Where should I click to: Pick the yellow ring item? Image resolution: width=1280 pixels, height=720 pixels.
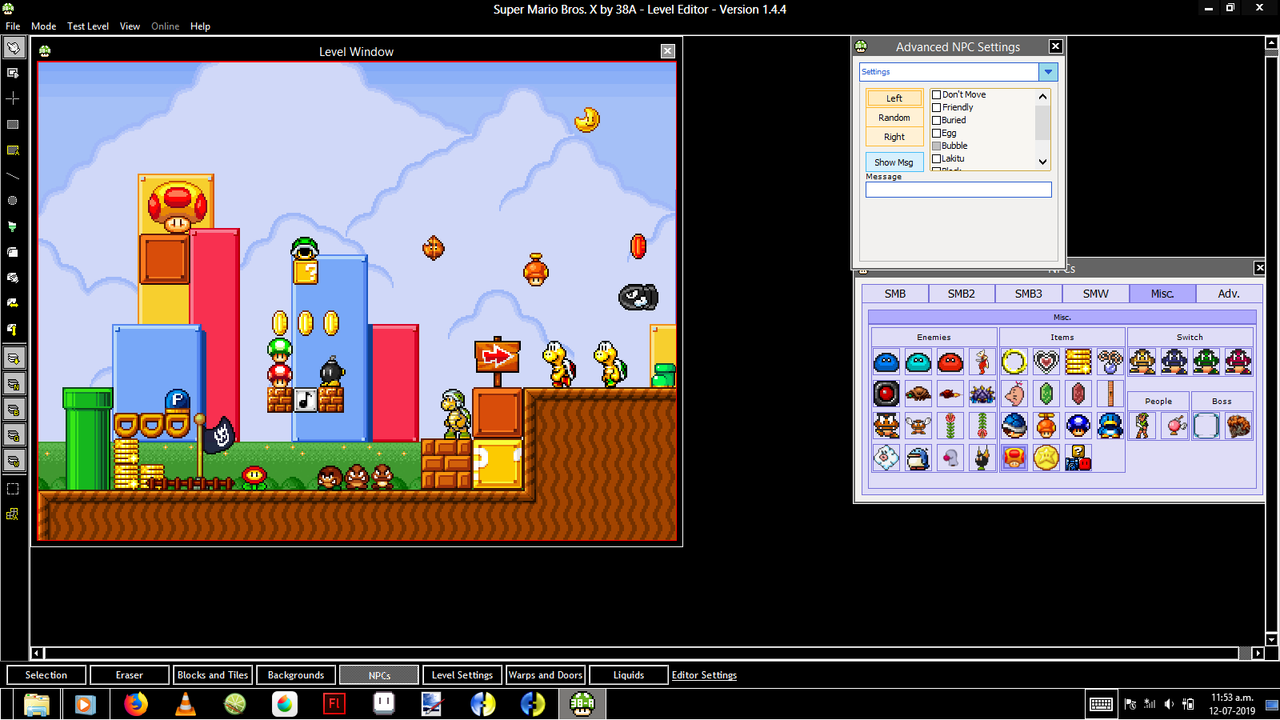point(1014,362)
